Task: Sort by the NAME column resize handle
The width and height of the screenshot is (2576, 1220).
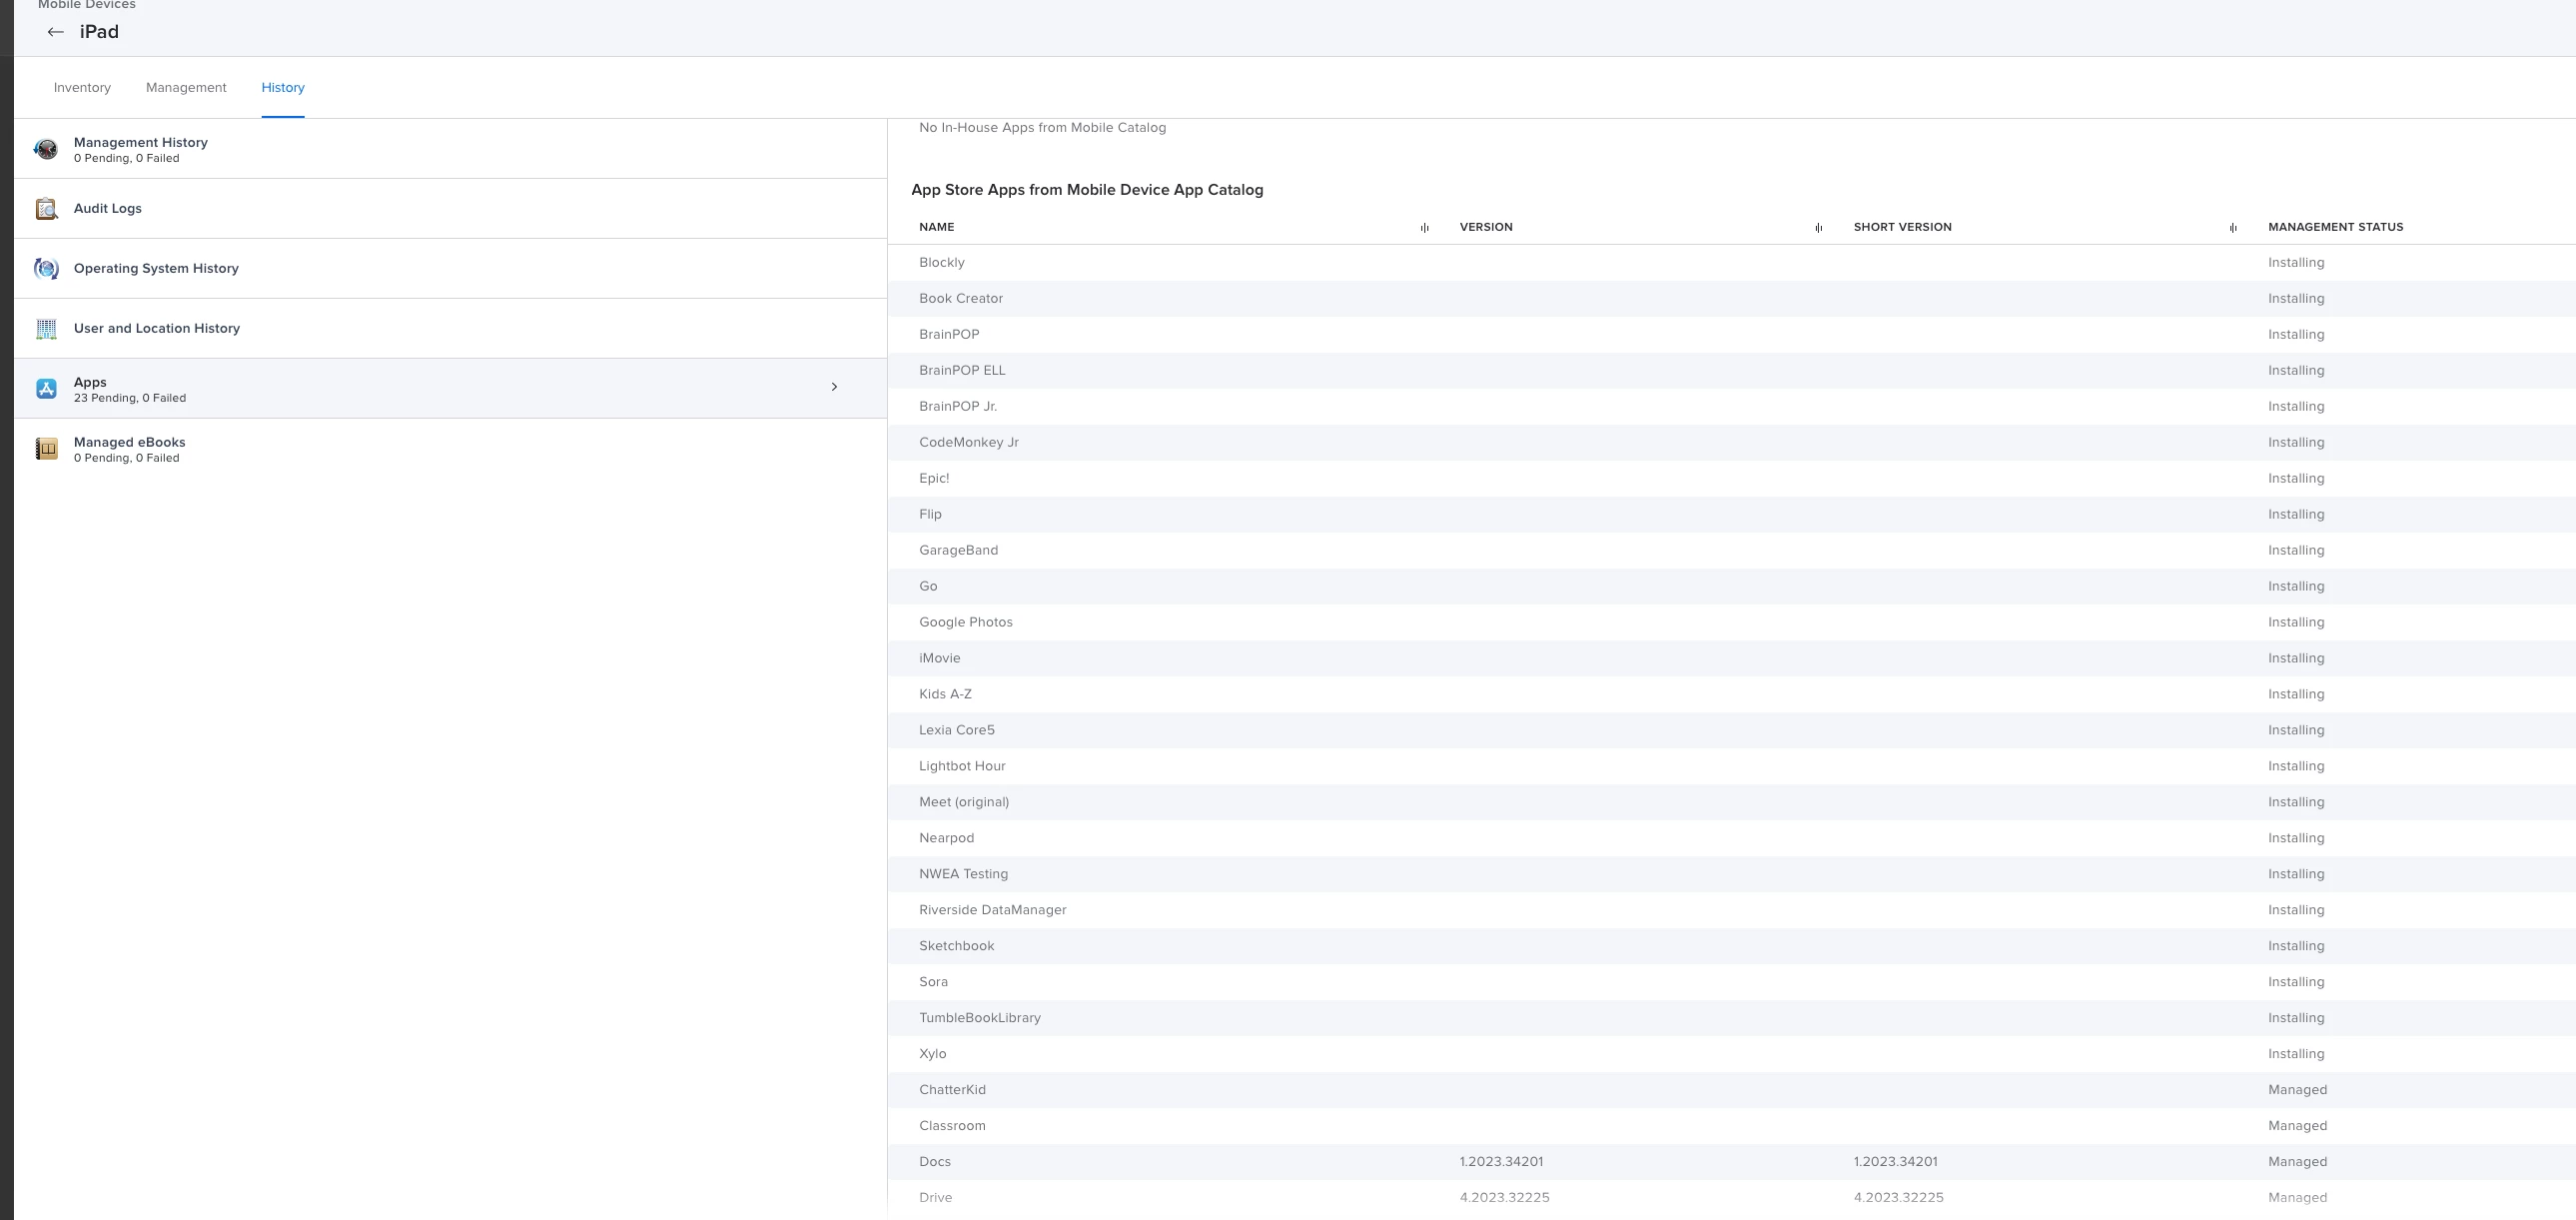Action: pyautogui.click(x=1425, y=228)
